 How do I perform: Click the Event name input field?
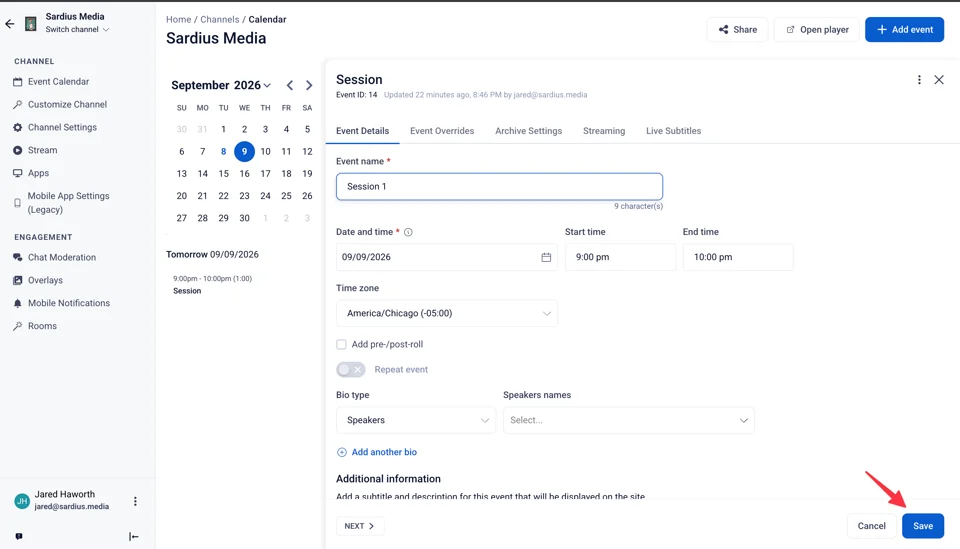click(499, 187)
